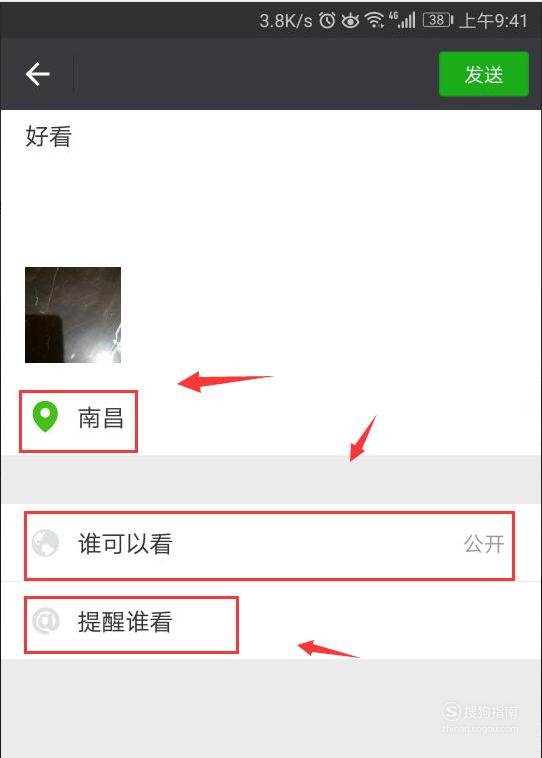Viewport: 542px width, 758px height.
Task: Tap the green 发送 send button
Action: [x=483, y=74]
